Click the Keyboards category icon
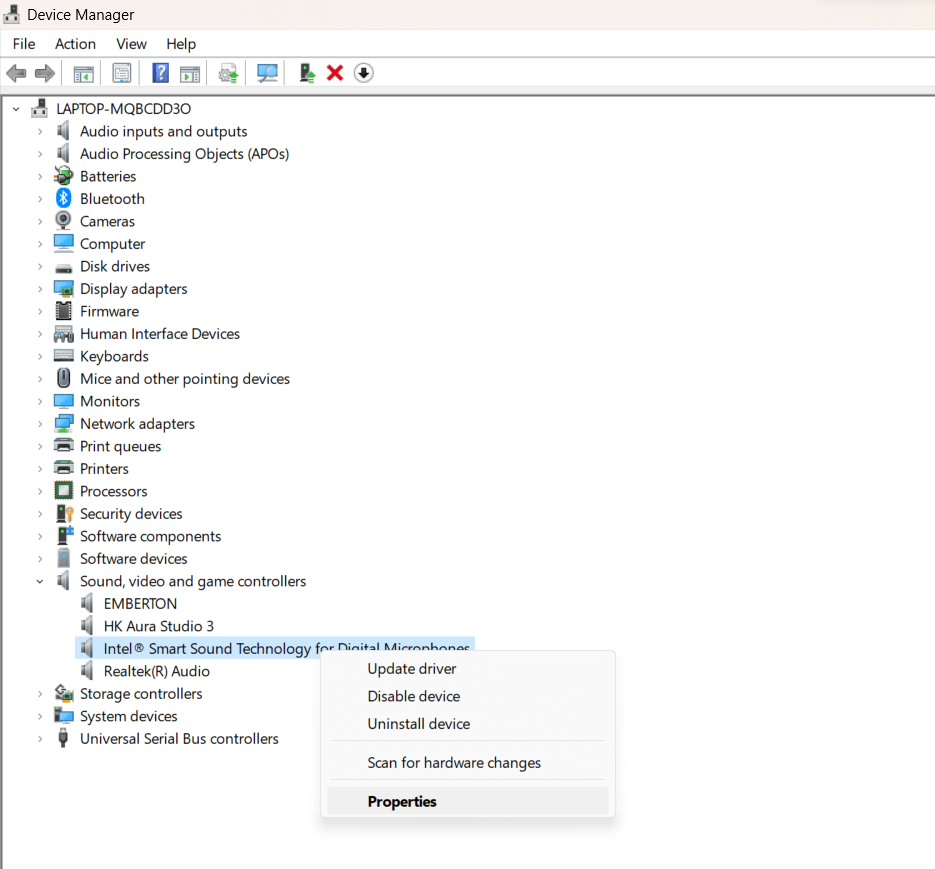935x869 pixels. click(64, 355)
